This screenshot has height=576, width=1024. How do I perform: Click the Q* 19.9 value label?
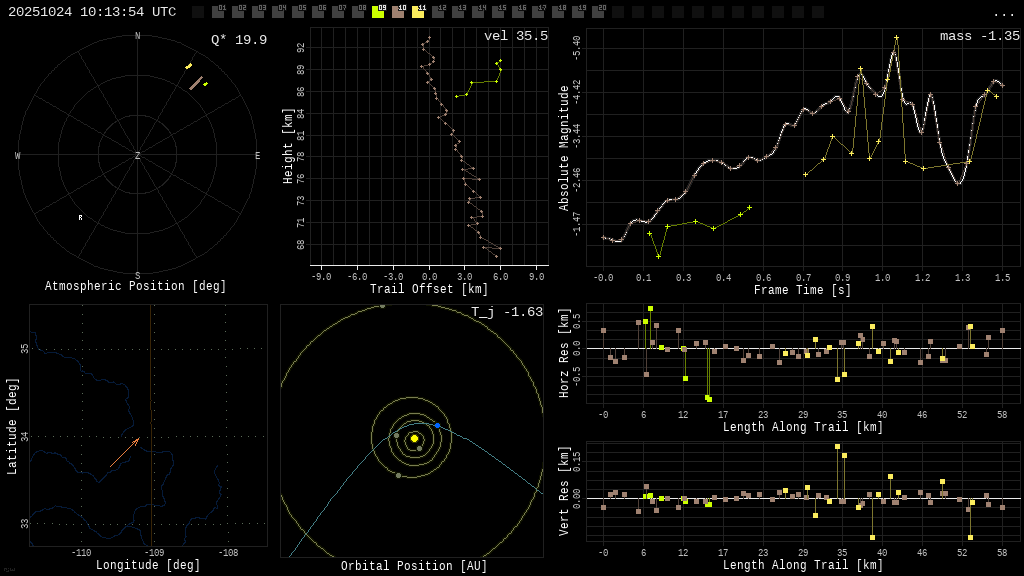[238, 40]
